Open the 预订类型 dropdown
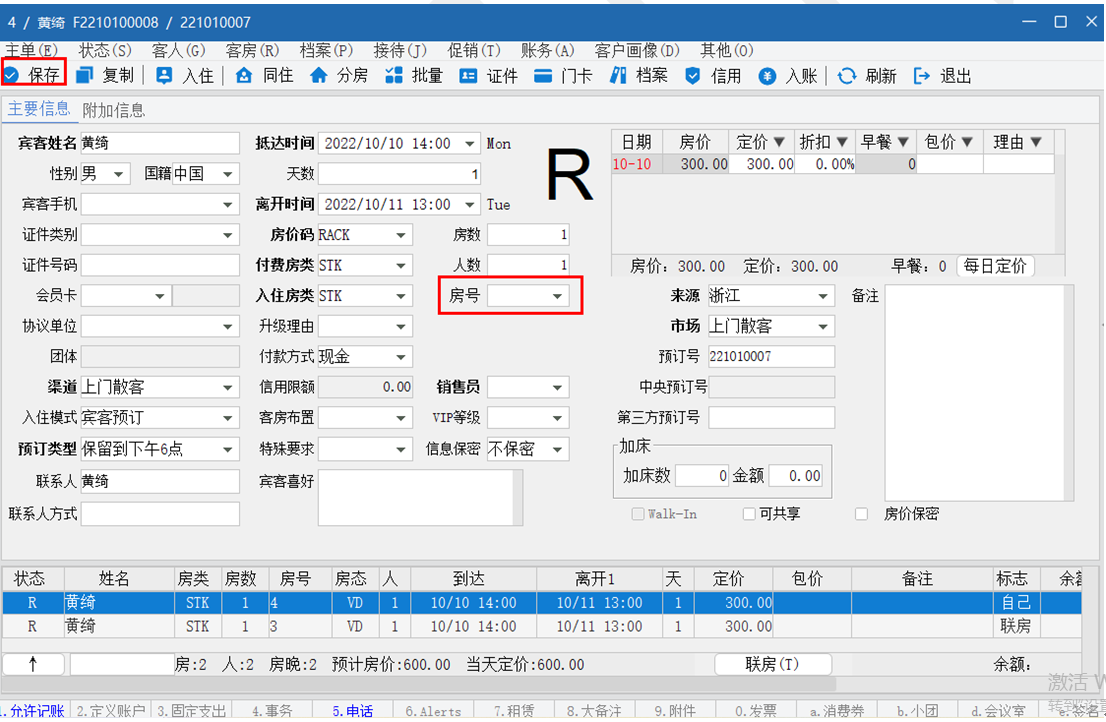 click(x=228, y=449)
